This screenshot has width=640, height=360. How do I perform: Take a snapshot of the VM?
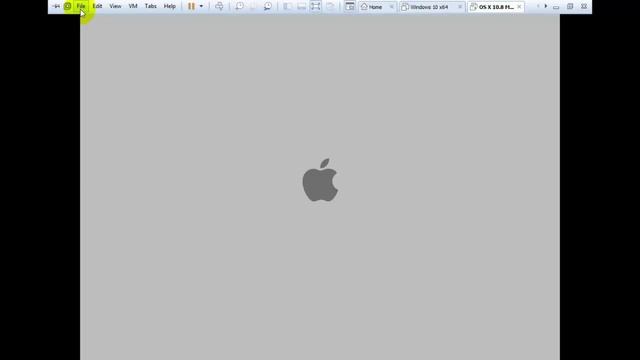[240, 6]
